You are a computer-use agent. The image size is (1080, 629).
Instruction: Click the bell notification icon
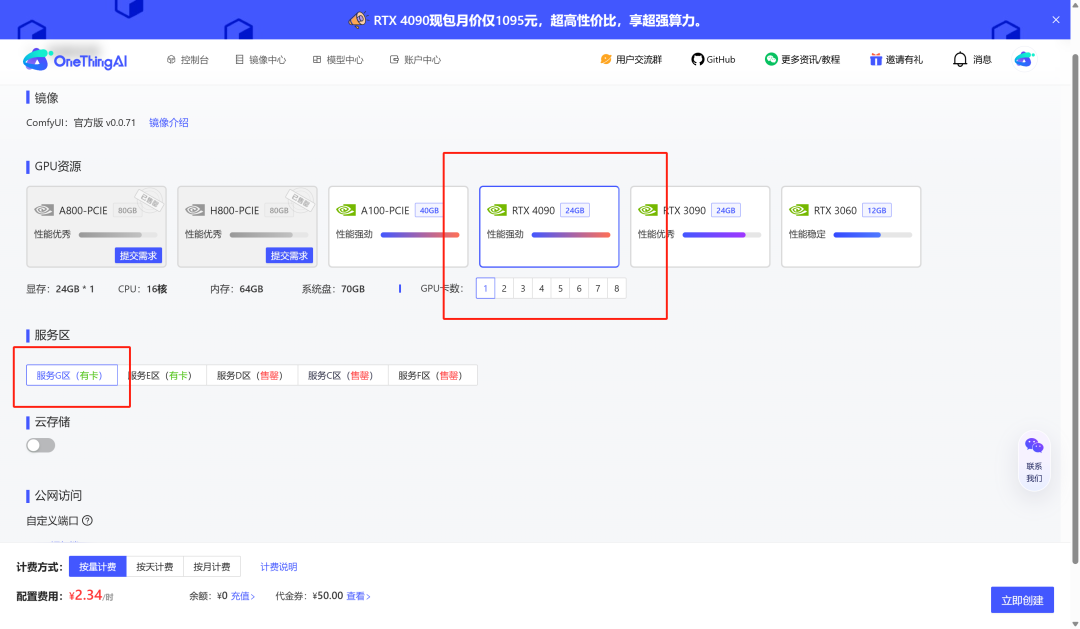pos(959,60)
